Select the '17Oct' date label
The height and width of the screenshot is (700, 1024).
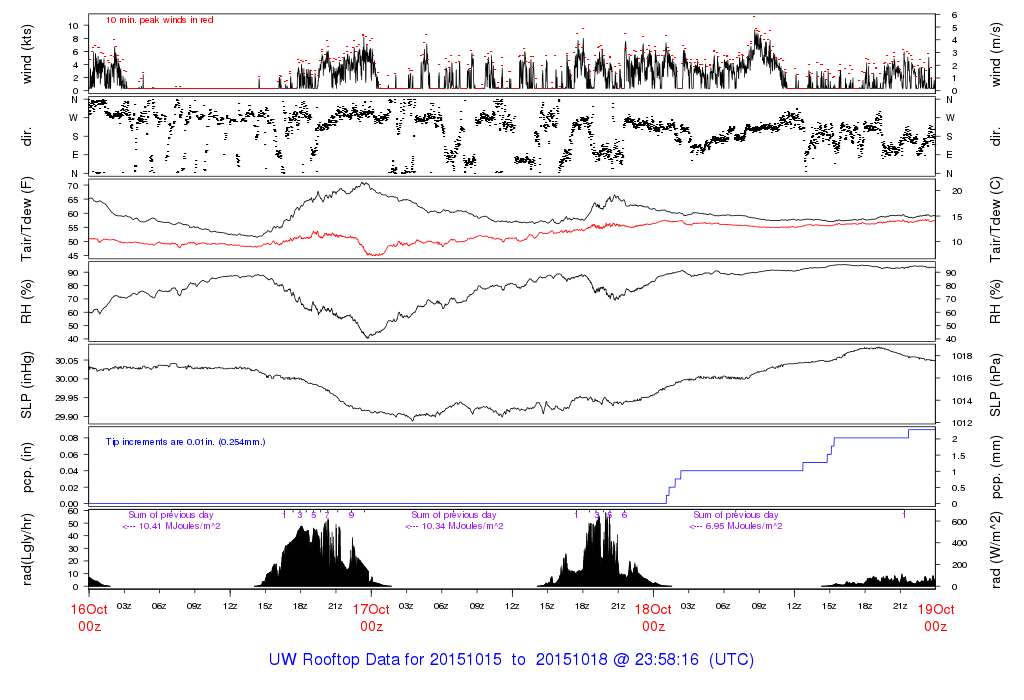point(371,609)
